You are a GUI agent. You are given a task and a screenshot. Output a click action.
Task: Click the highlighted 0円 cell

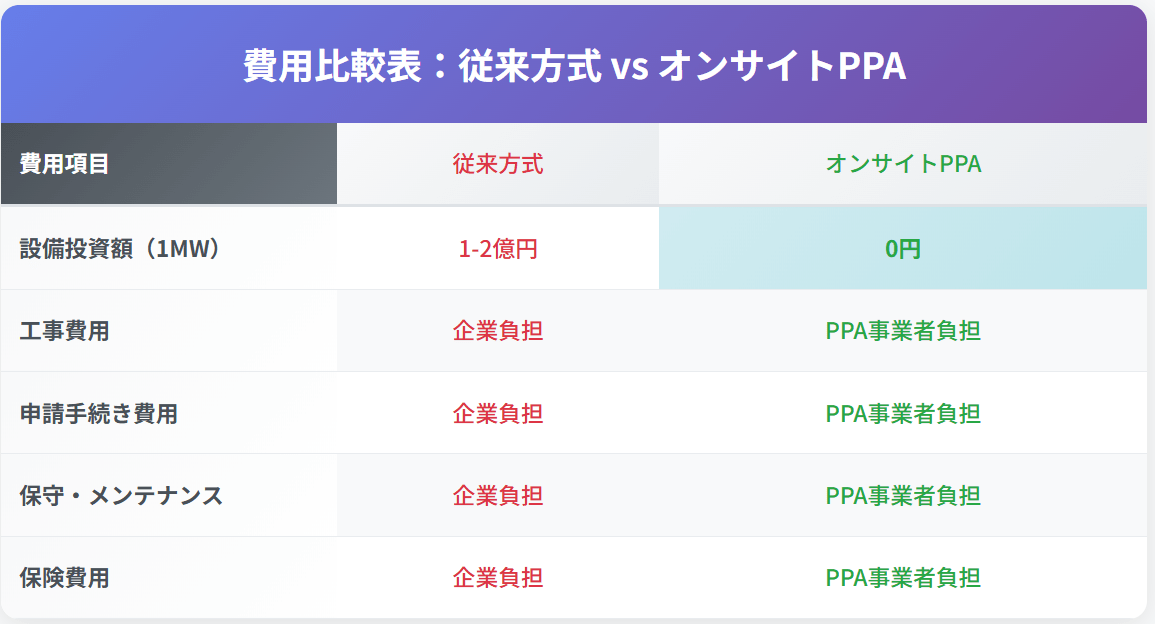tap(903, 249)
